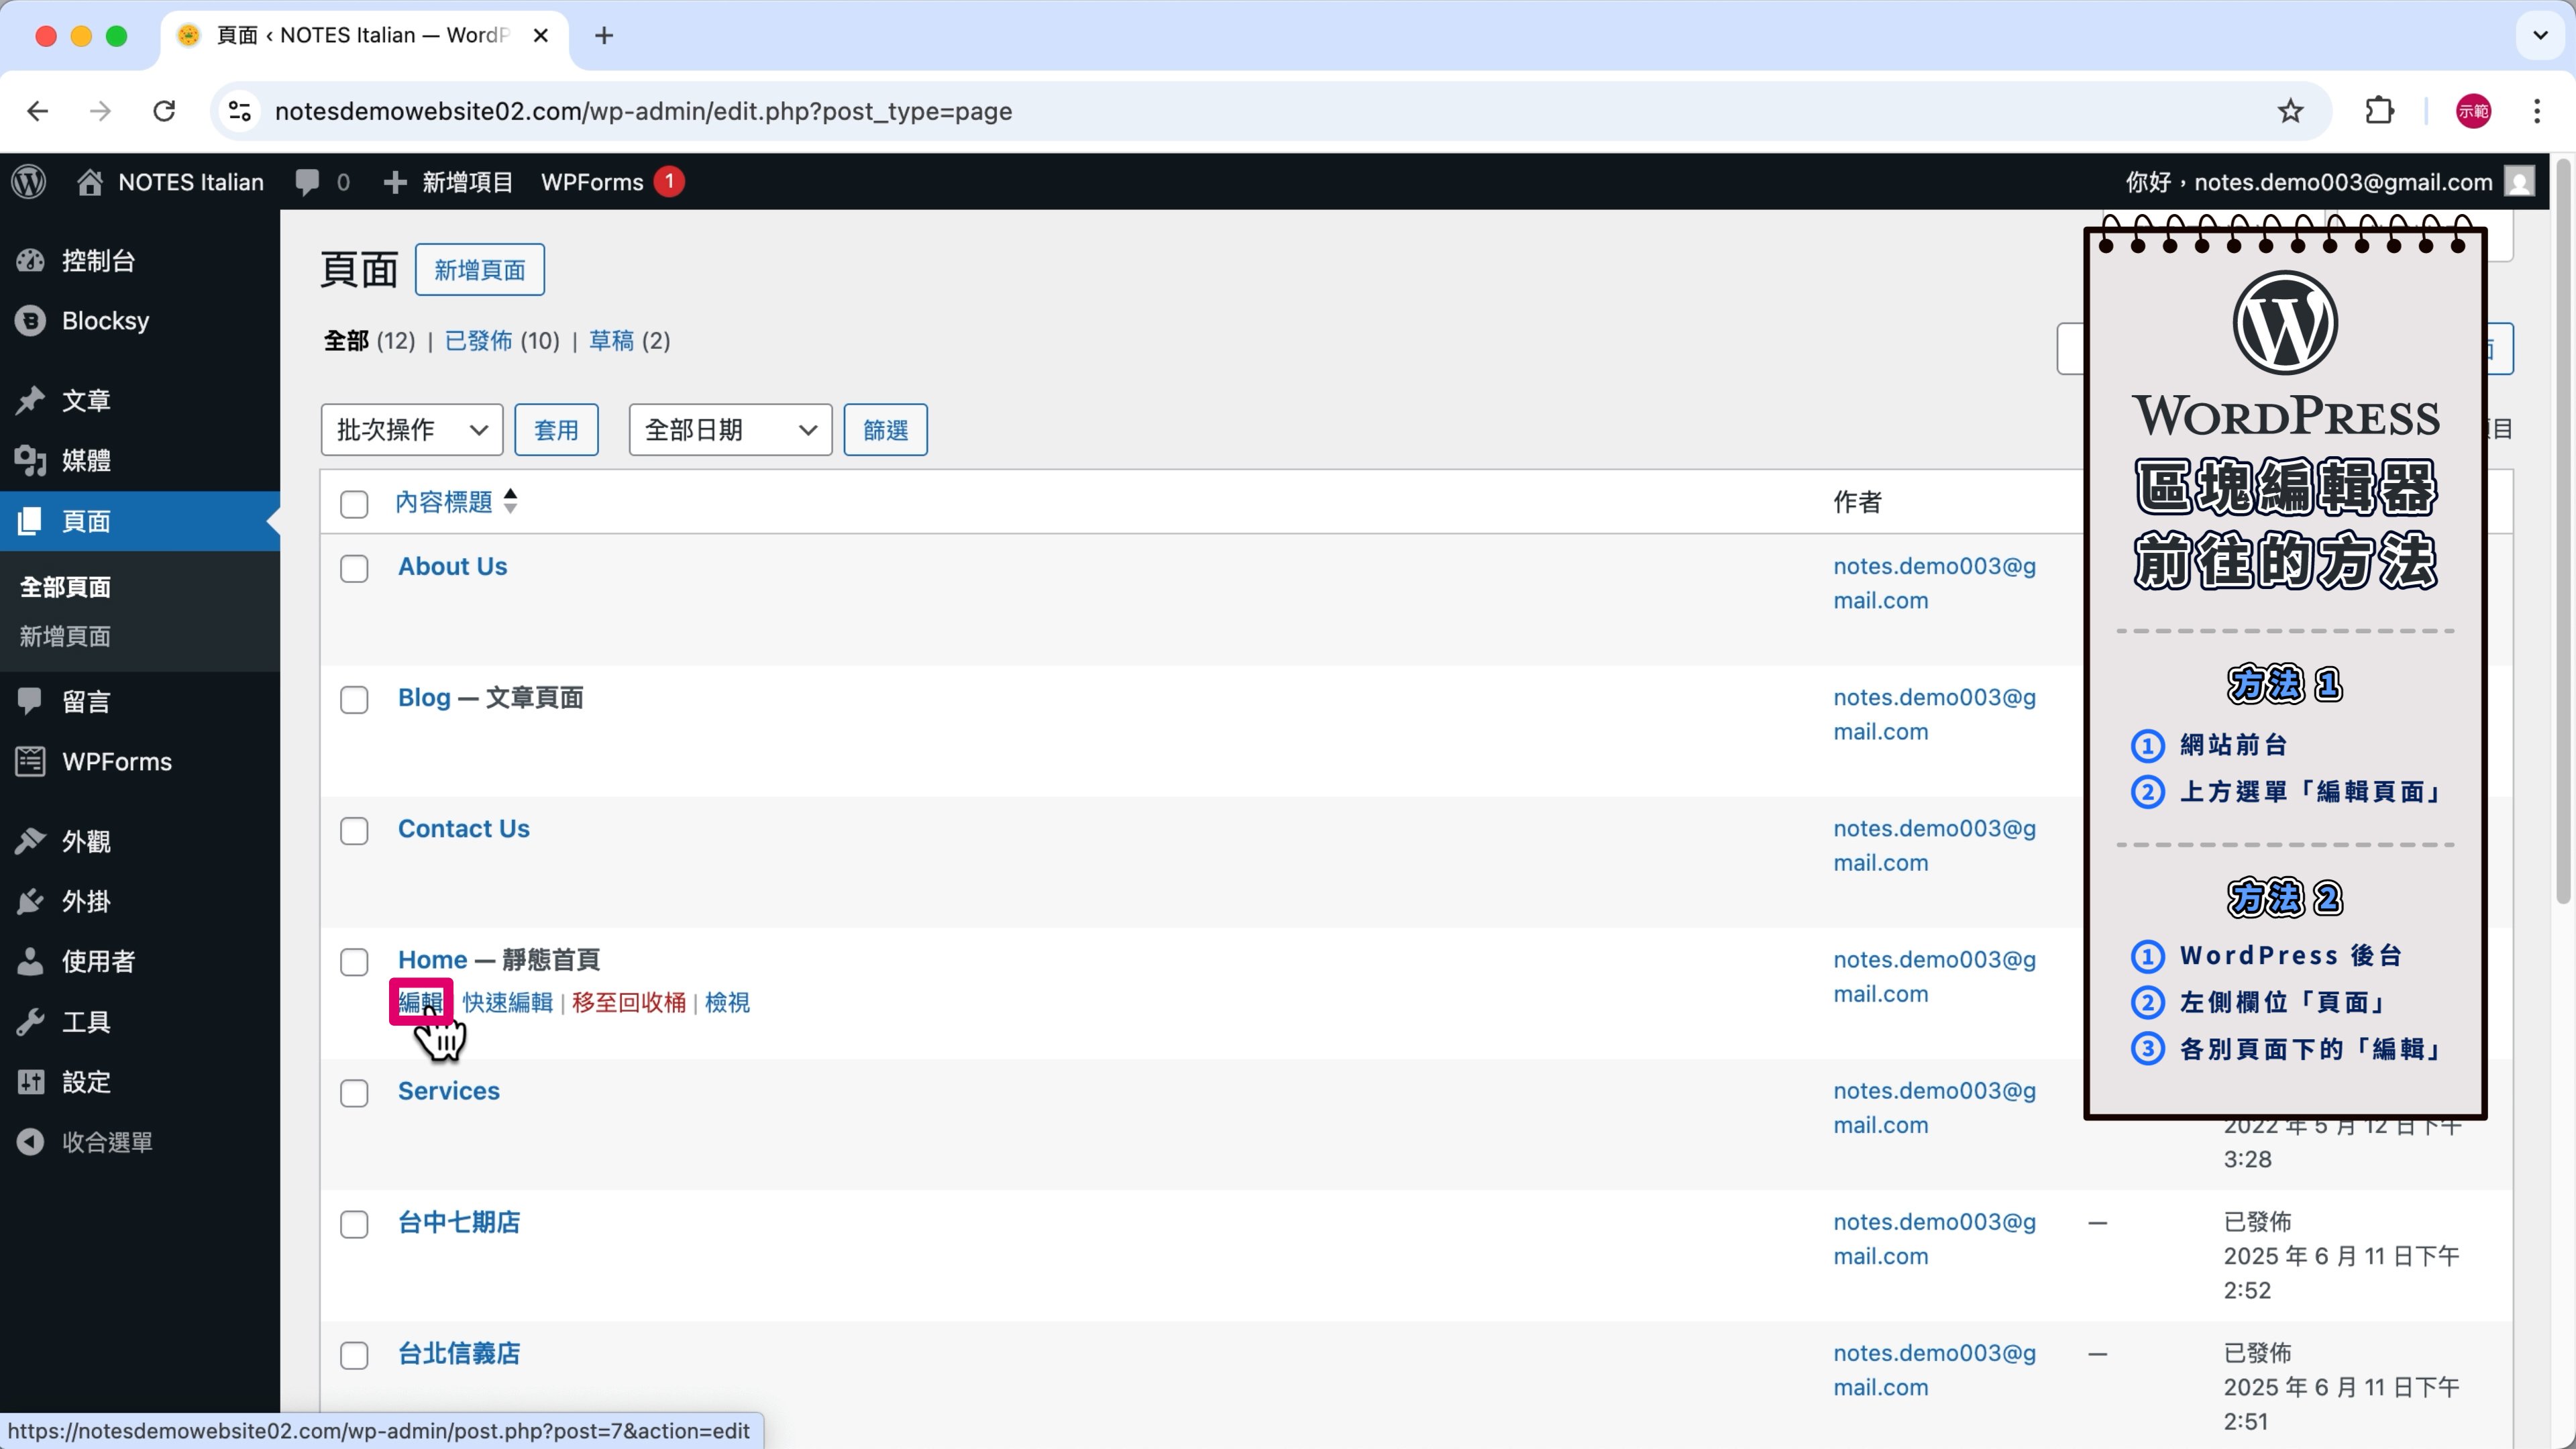The height and width of the screenshot is (1449, 2576).
Task: Open the 媒體 media library icon
Action: [x=31, y=461]
